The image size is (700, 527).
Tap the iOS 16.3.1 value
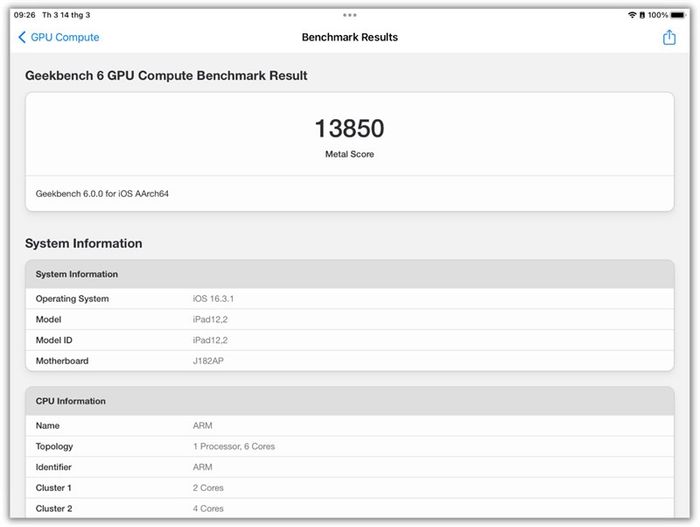pos(213,299)
